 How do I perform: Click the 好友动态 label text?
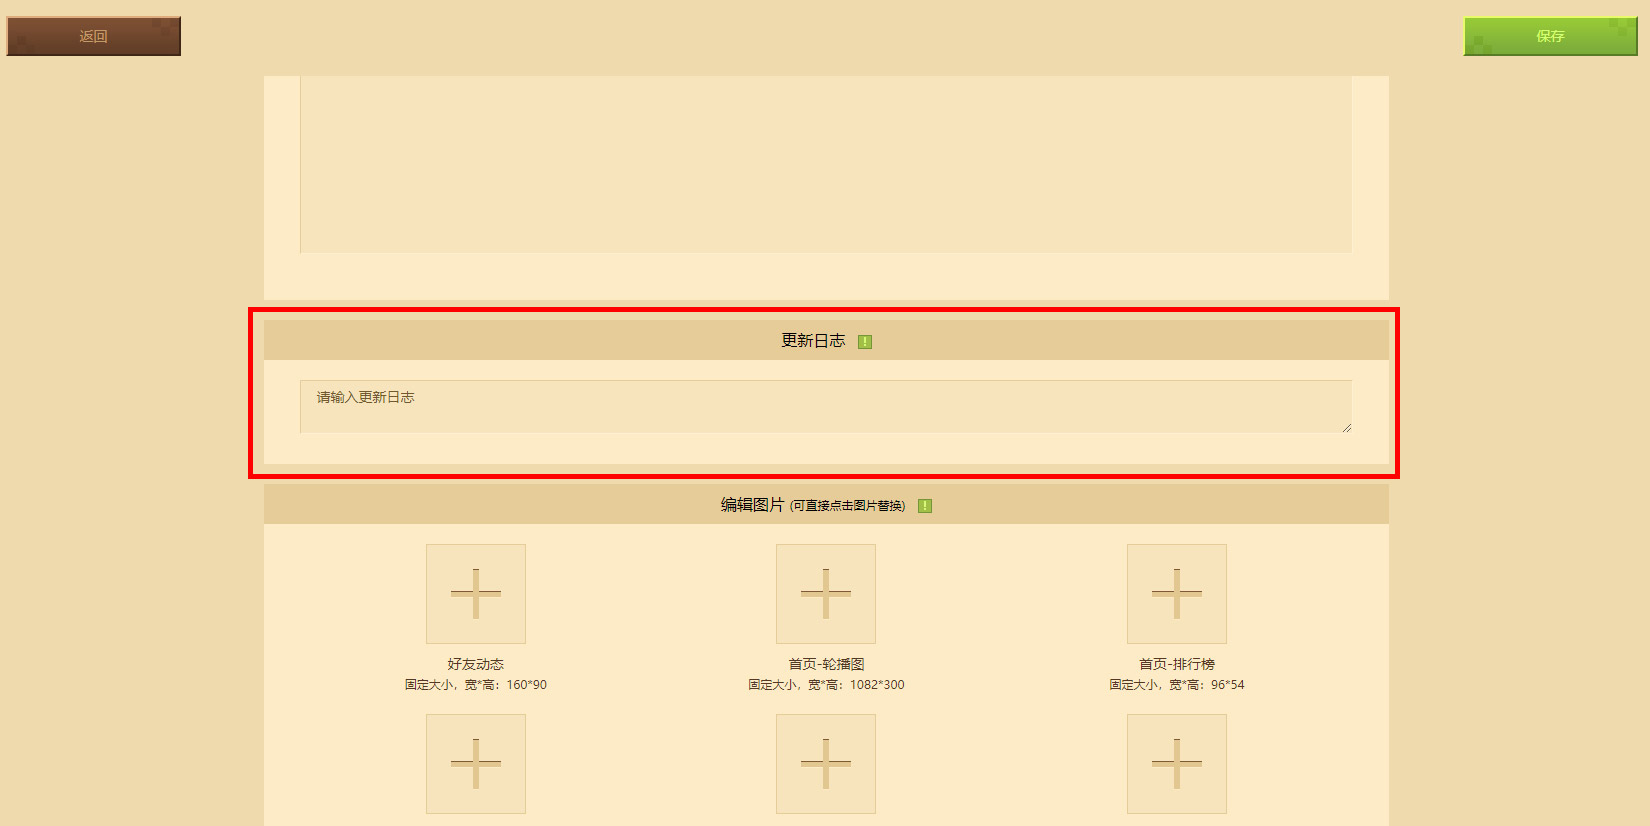point(476,664)
